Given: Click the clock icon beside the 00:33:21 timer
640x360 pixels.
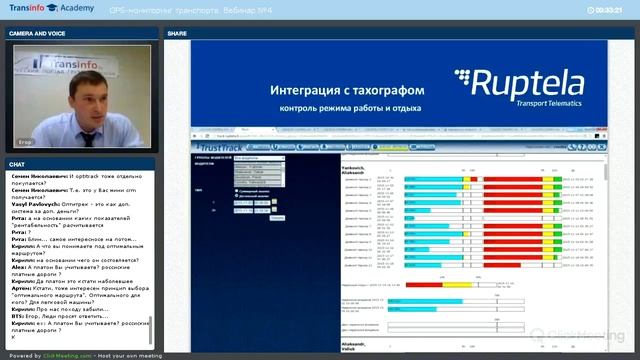Looking at the screenshot, I should (590, 10).
